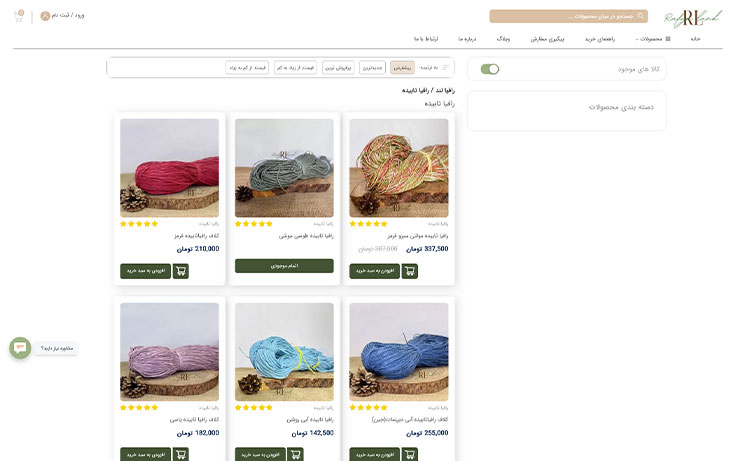735x461 pixels.
Task: Click cart icon for the lilac raffia product
Action: click(x=180, y=454)
